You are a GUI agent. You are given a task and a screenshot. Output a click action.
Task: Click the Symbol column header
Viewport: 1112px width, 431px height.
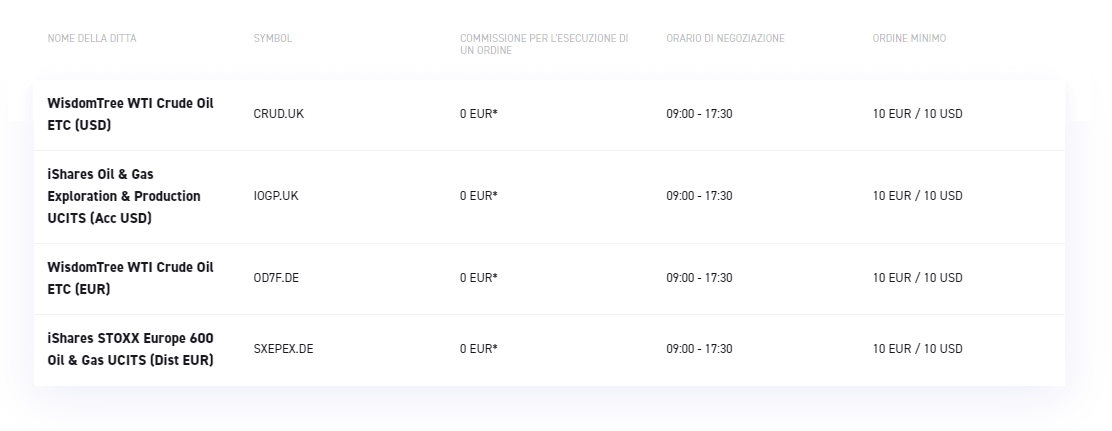[273, 38]
